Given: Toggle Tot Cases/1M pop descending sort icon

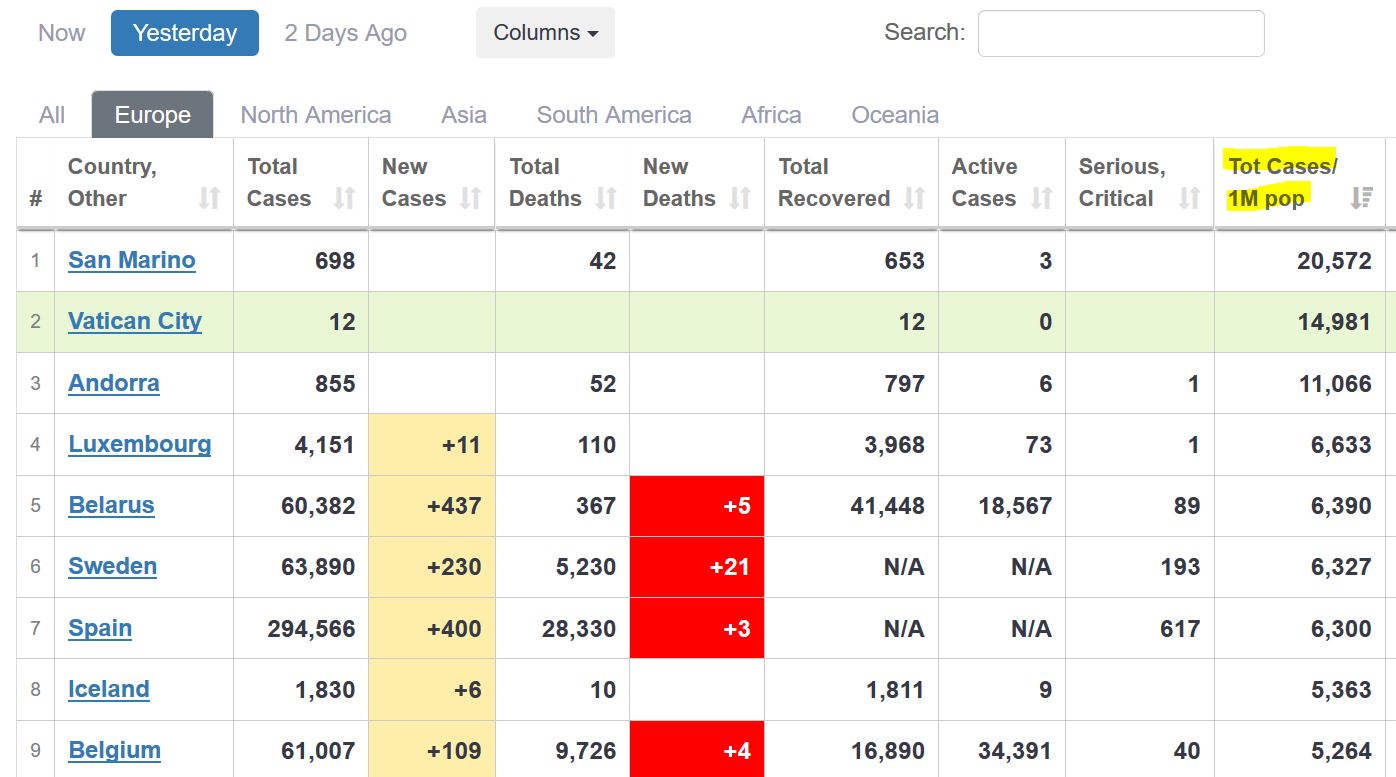Looking at the screenshot, I should [1361, 198].
